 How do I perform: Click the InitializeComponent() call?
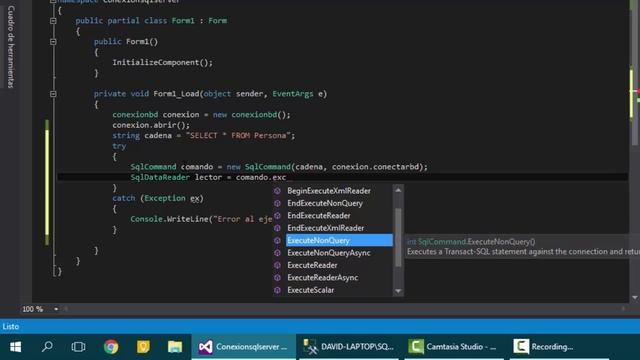click(162, 62)
